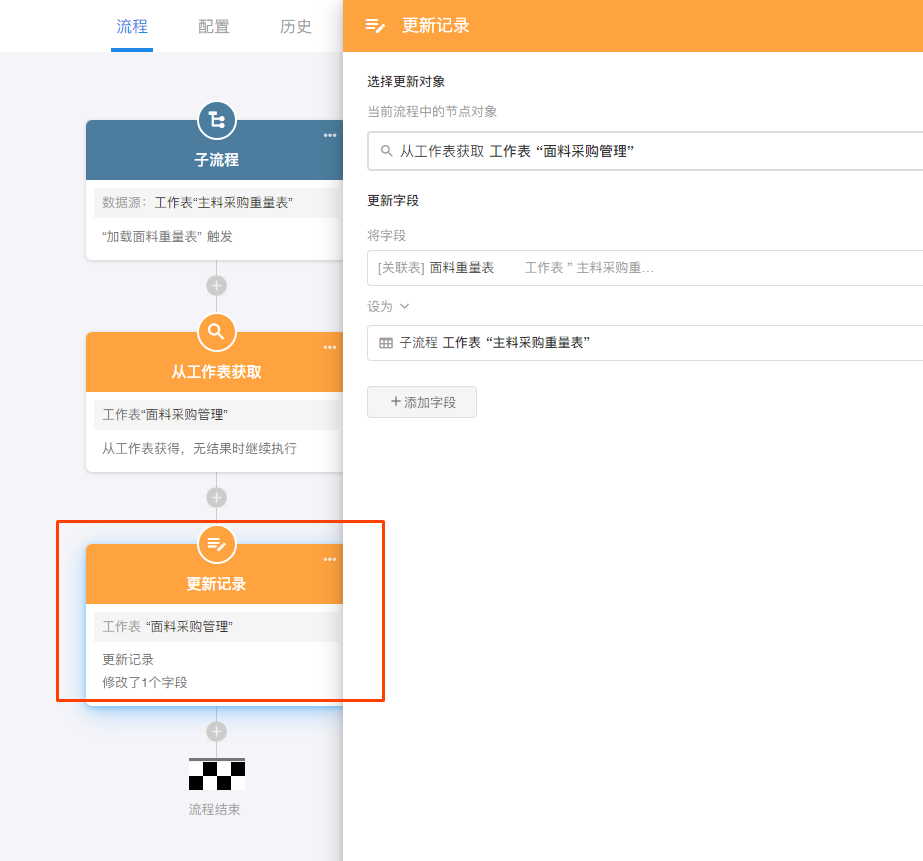Select the 从工作表获取 node header
Image resolution: width=923 pixels, height=861 pixels.
pos(214,363)
